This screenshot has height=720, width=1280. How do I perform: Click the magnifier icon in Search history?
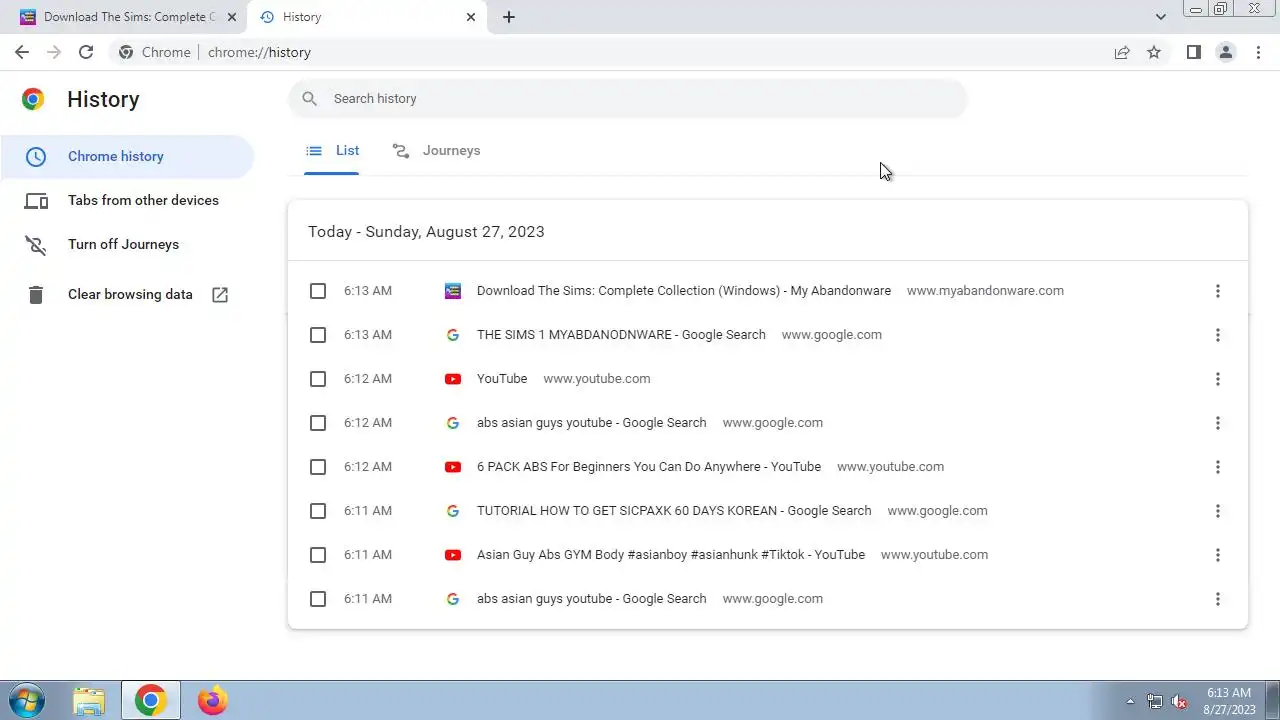click(310, 99)
